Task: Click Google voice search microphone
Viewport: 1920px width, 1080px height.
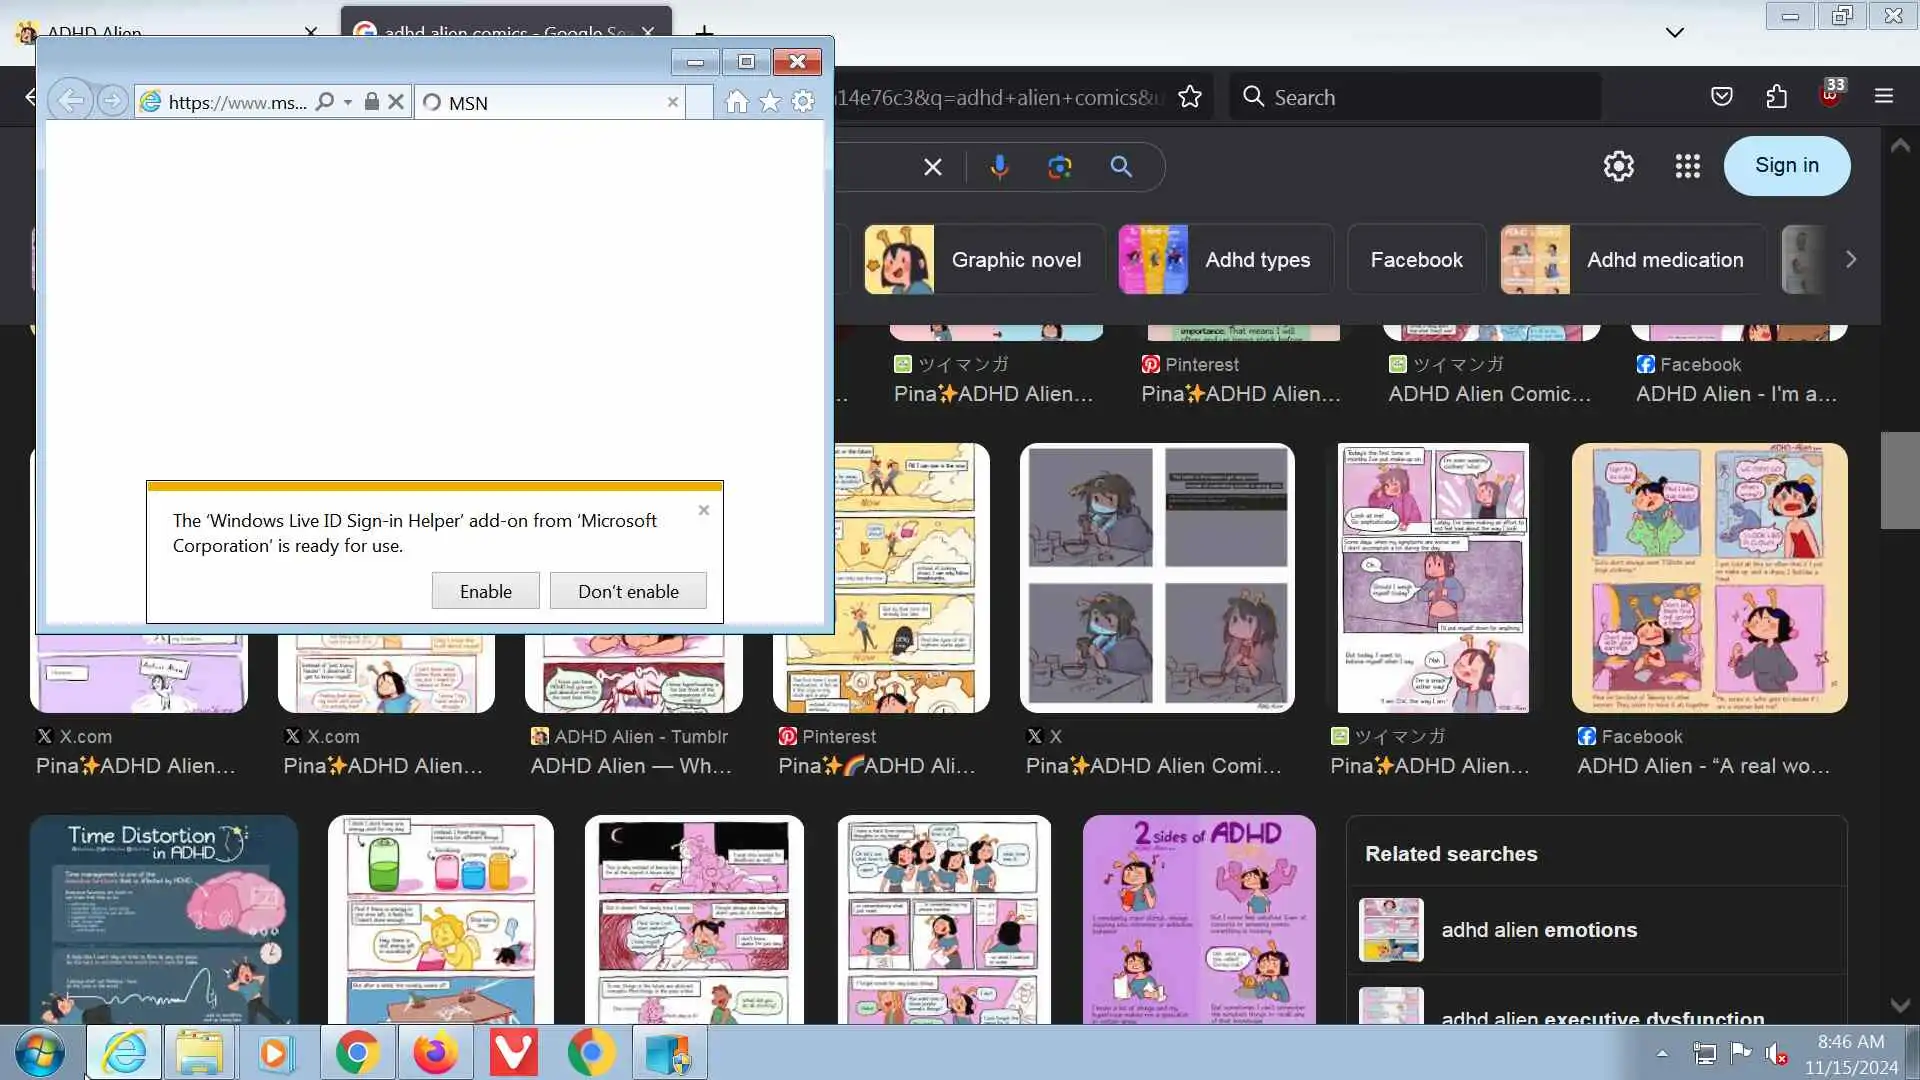Action: click(999, 167)
